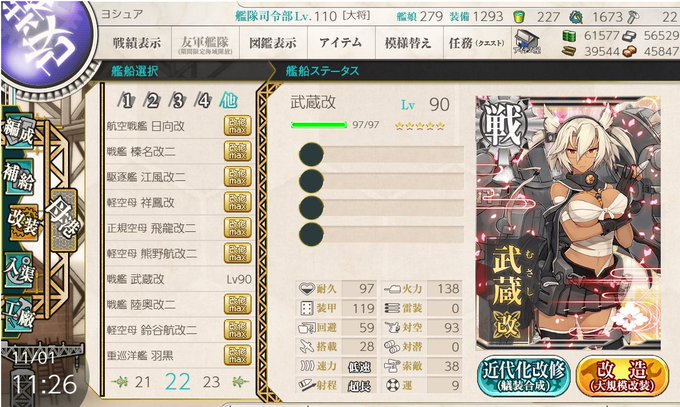This screenshot has width=680, height=407.
Task: Go to previous ship list page arrow
Action: (120, 382)
